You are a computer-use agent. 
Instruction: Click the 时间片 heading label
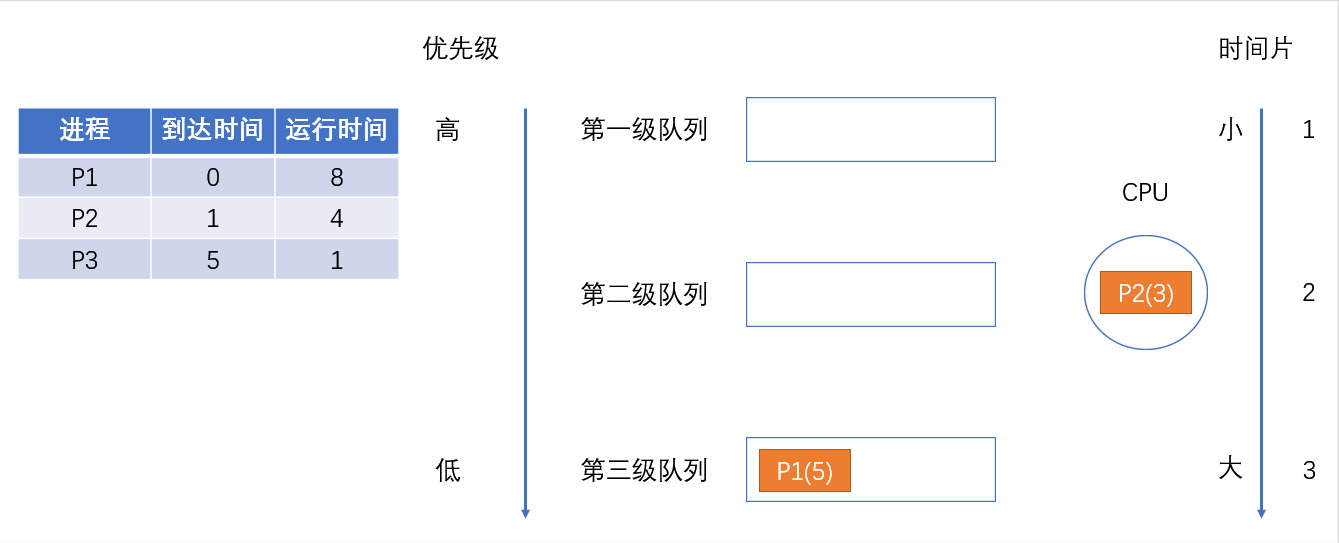(1255, 49)
